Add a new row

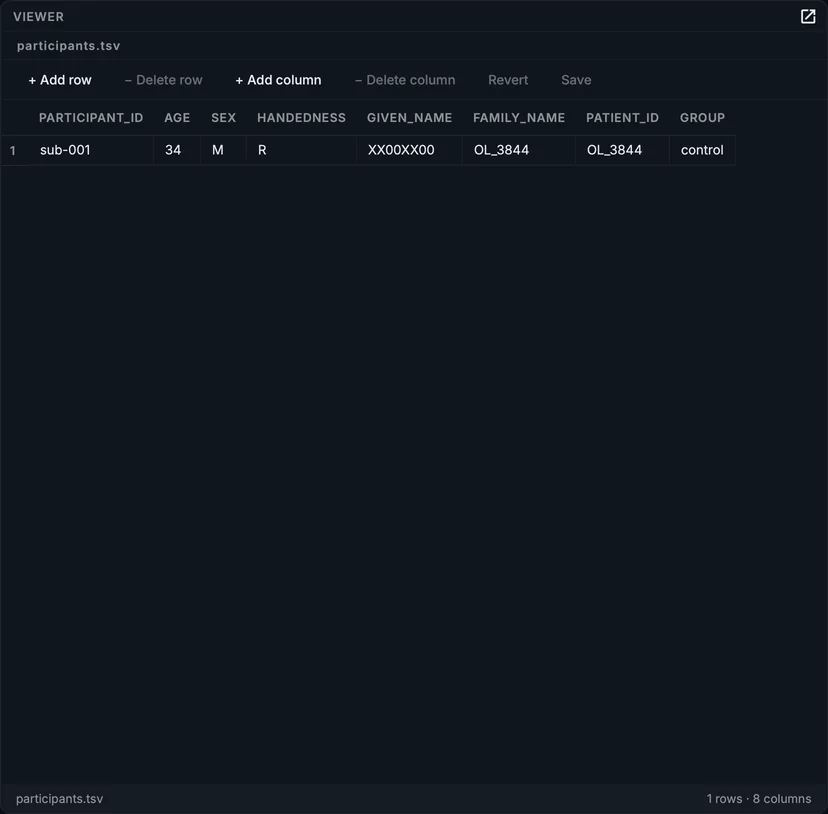[x=60, y=80]
